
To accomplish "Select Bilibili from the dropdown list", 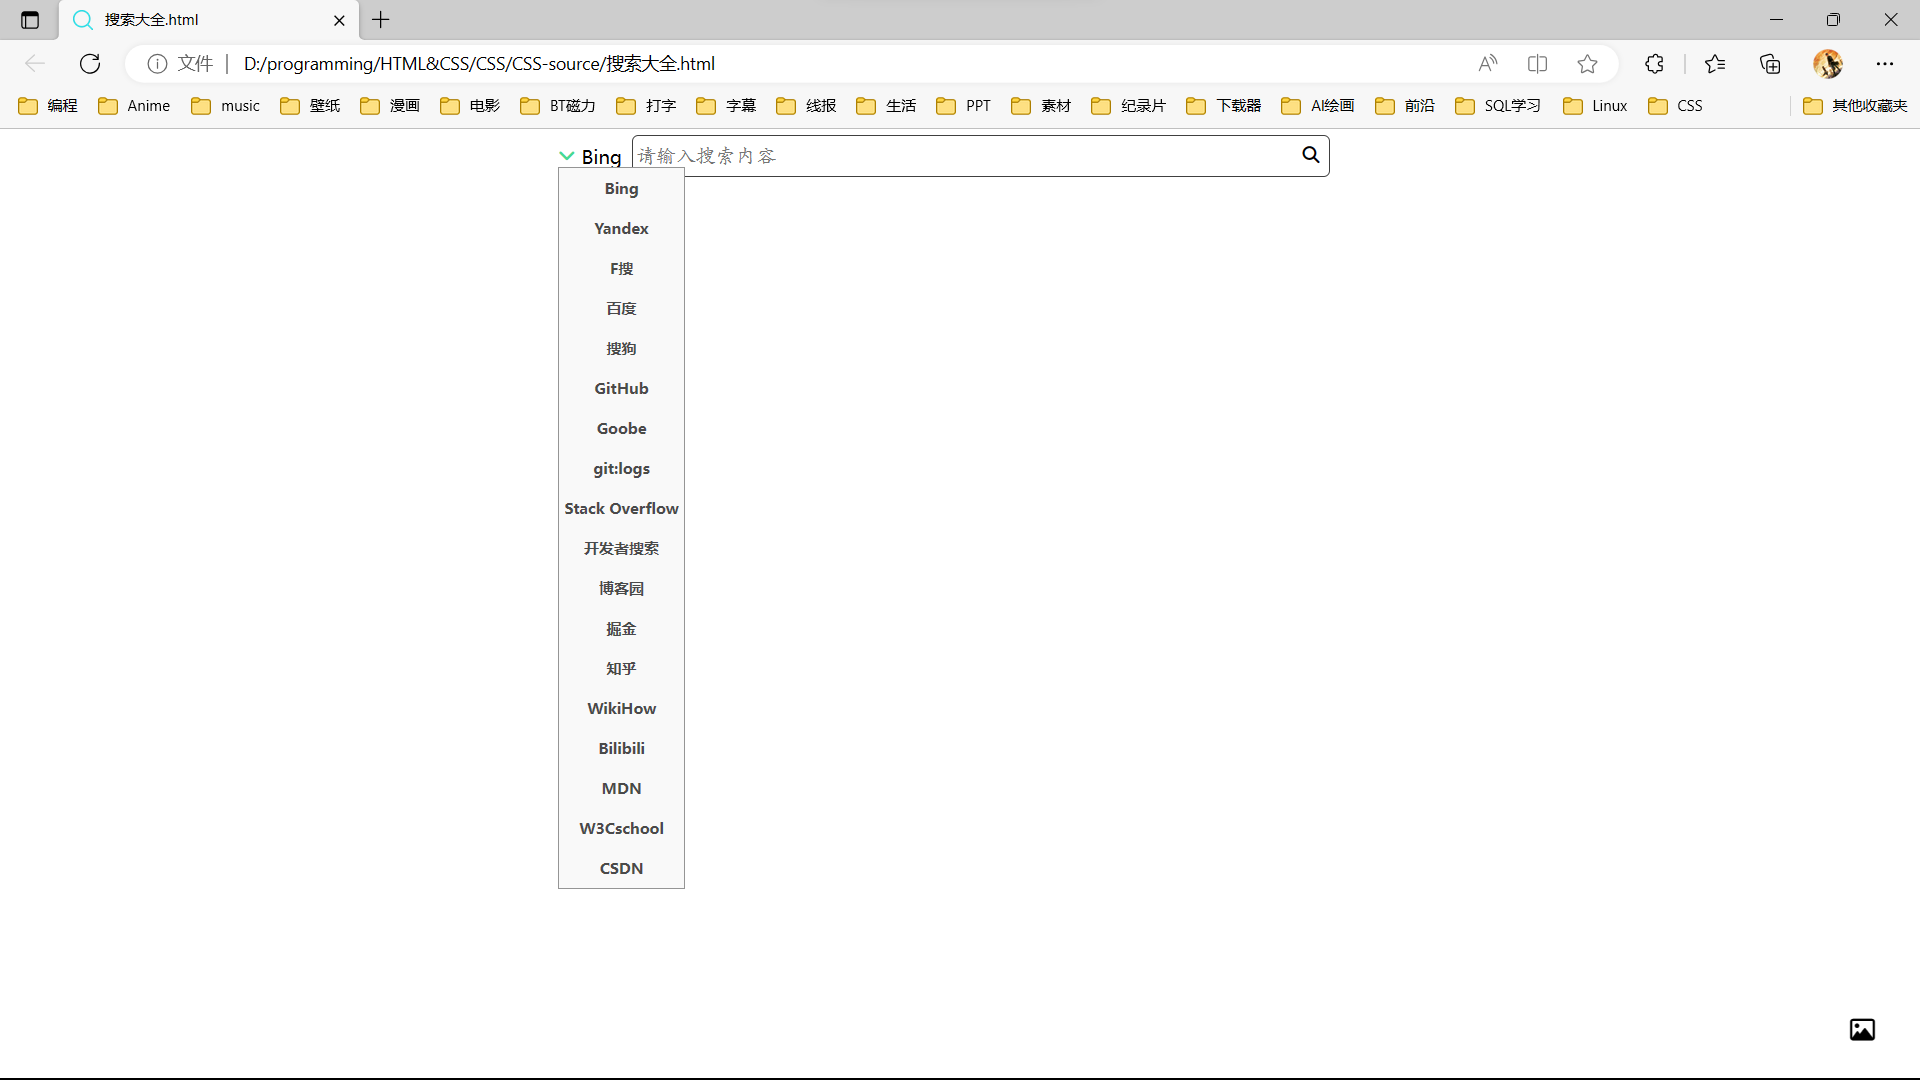I will (621, 749).
